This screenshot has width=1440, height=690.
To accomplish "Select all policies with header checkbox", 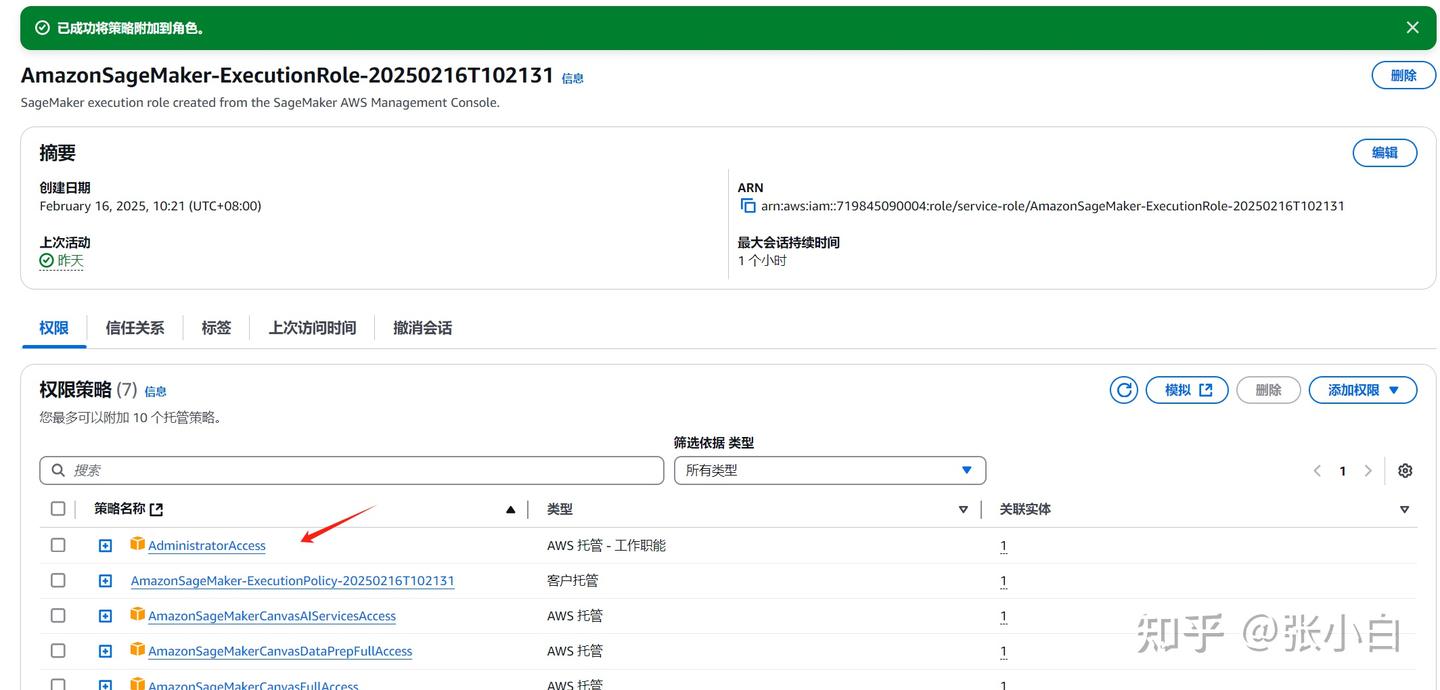I will tap(58, 509).
